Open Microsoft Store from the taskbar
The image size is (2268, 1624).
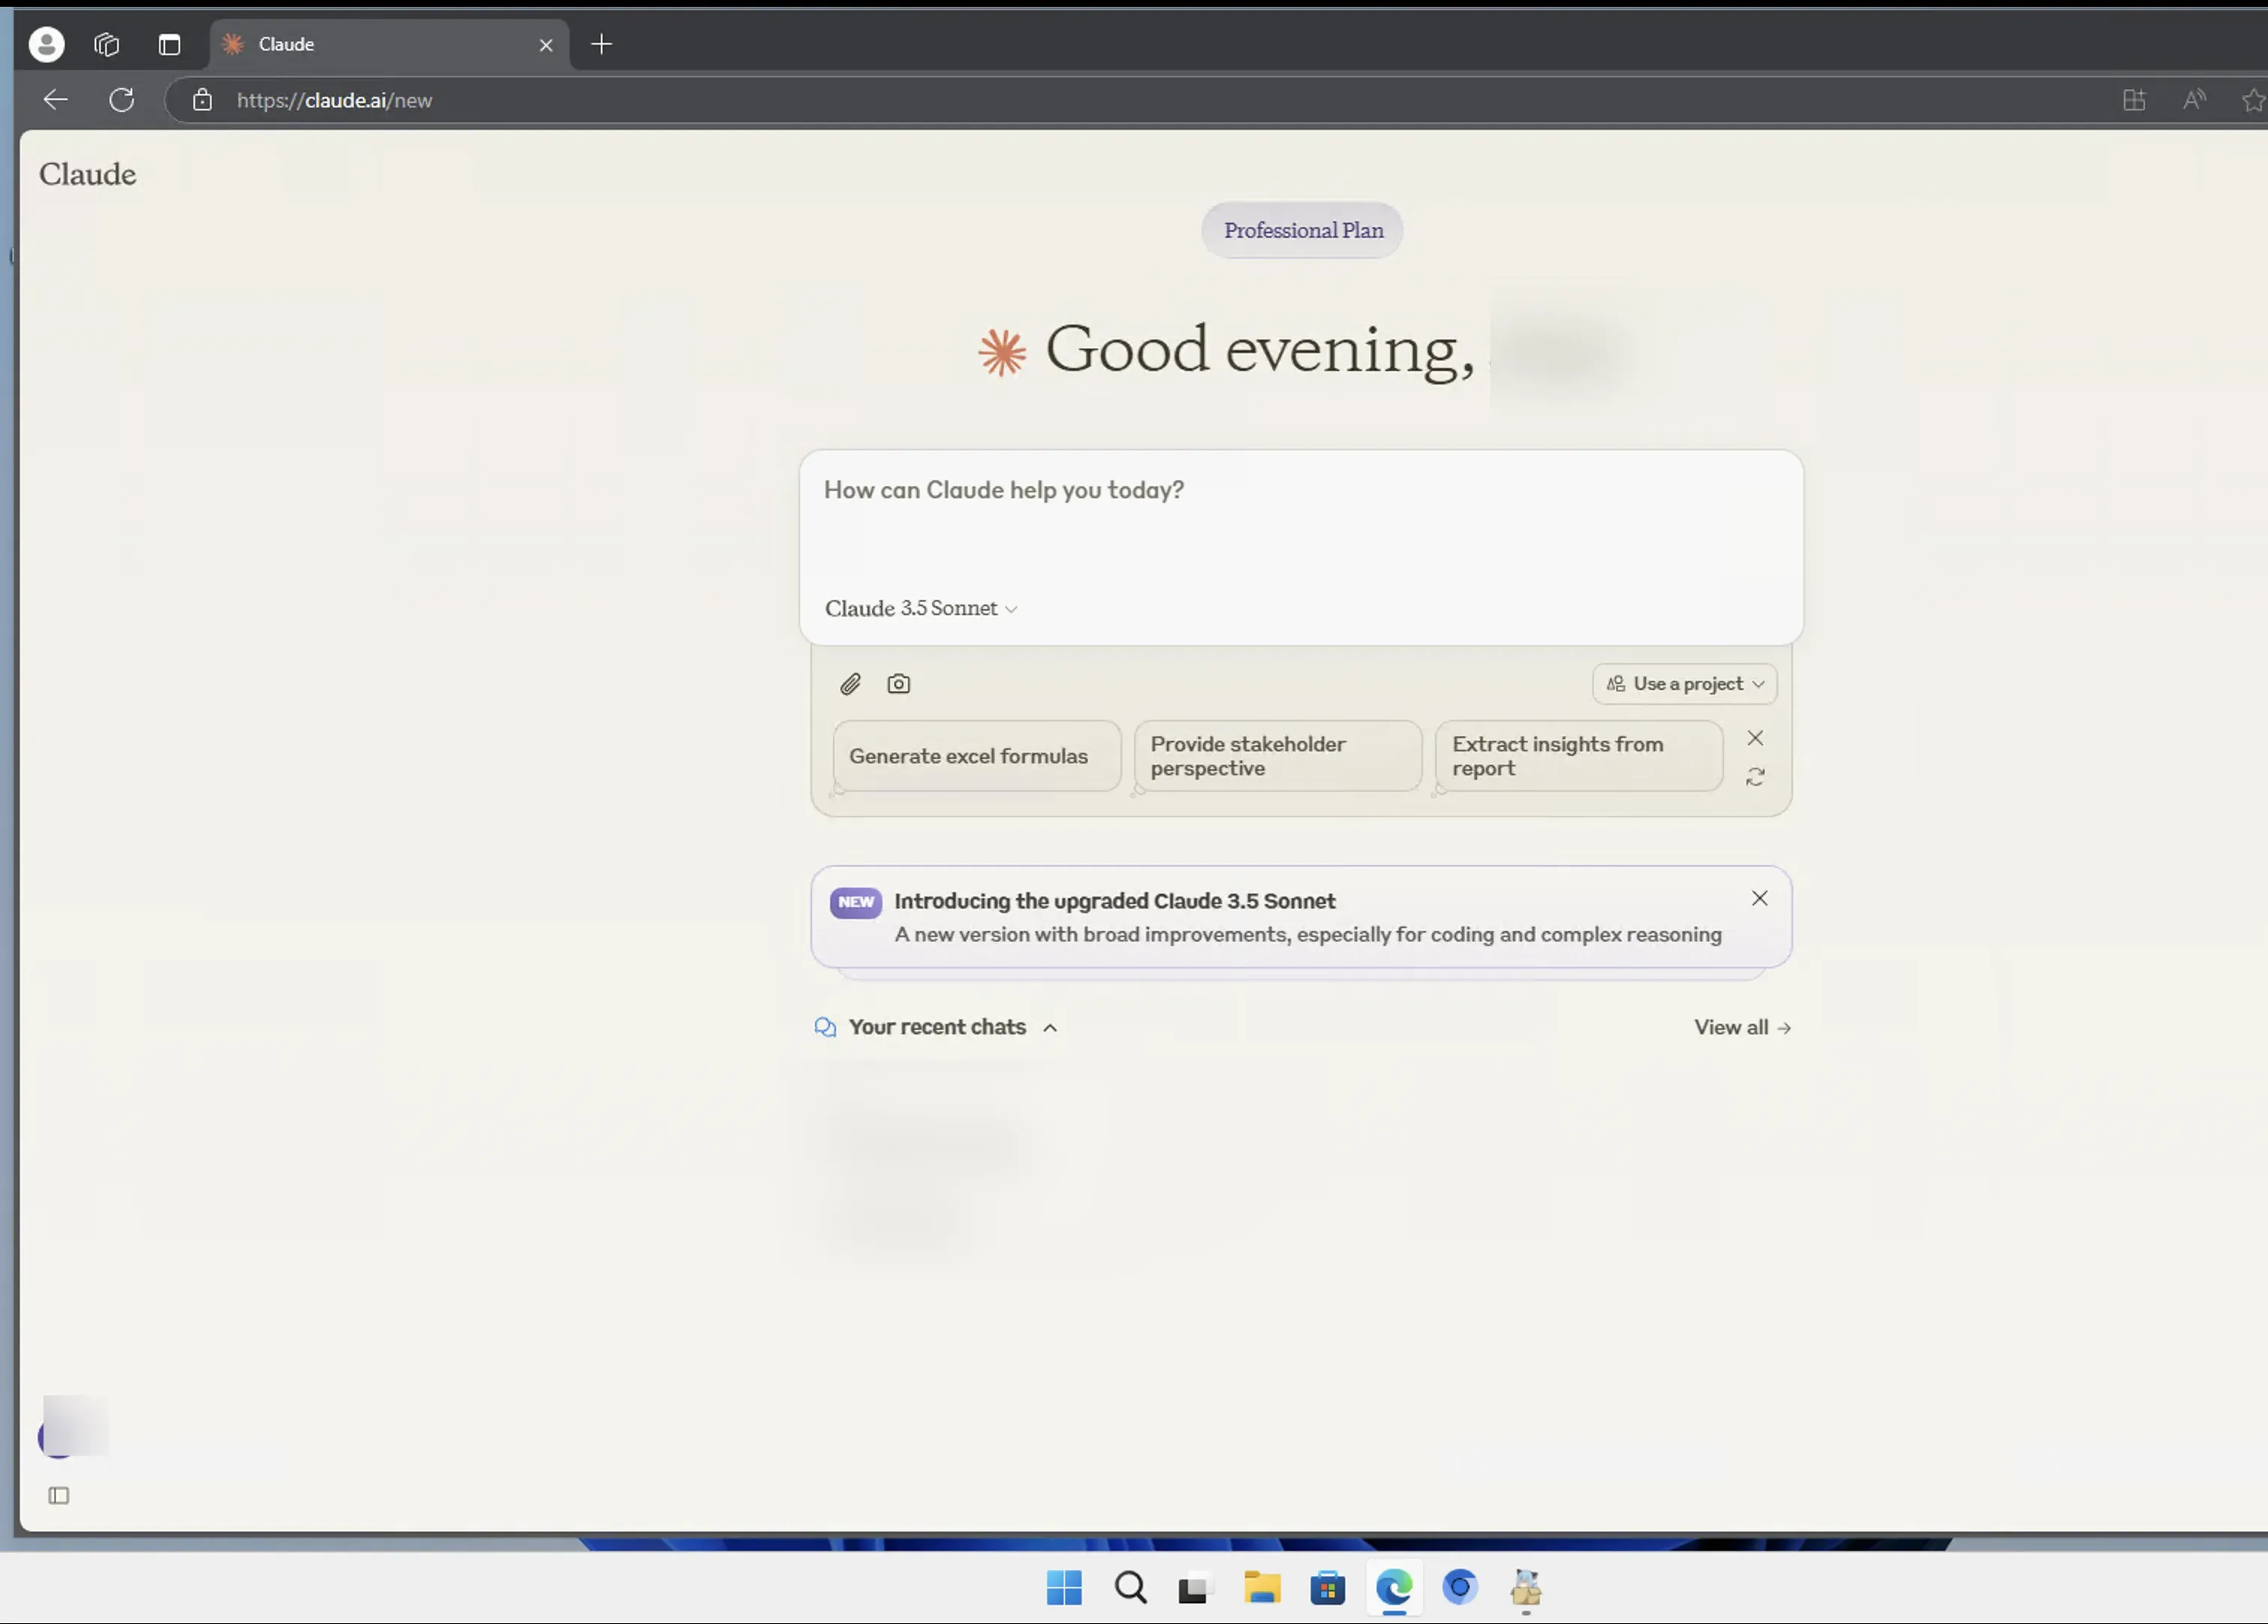[1328, 1588]
